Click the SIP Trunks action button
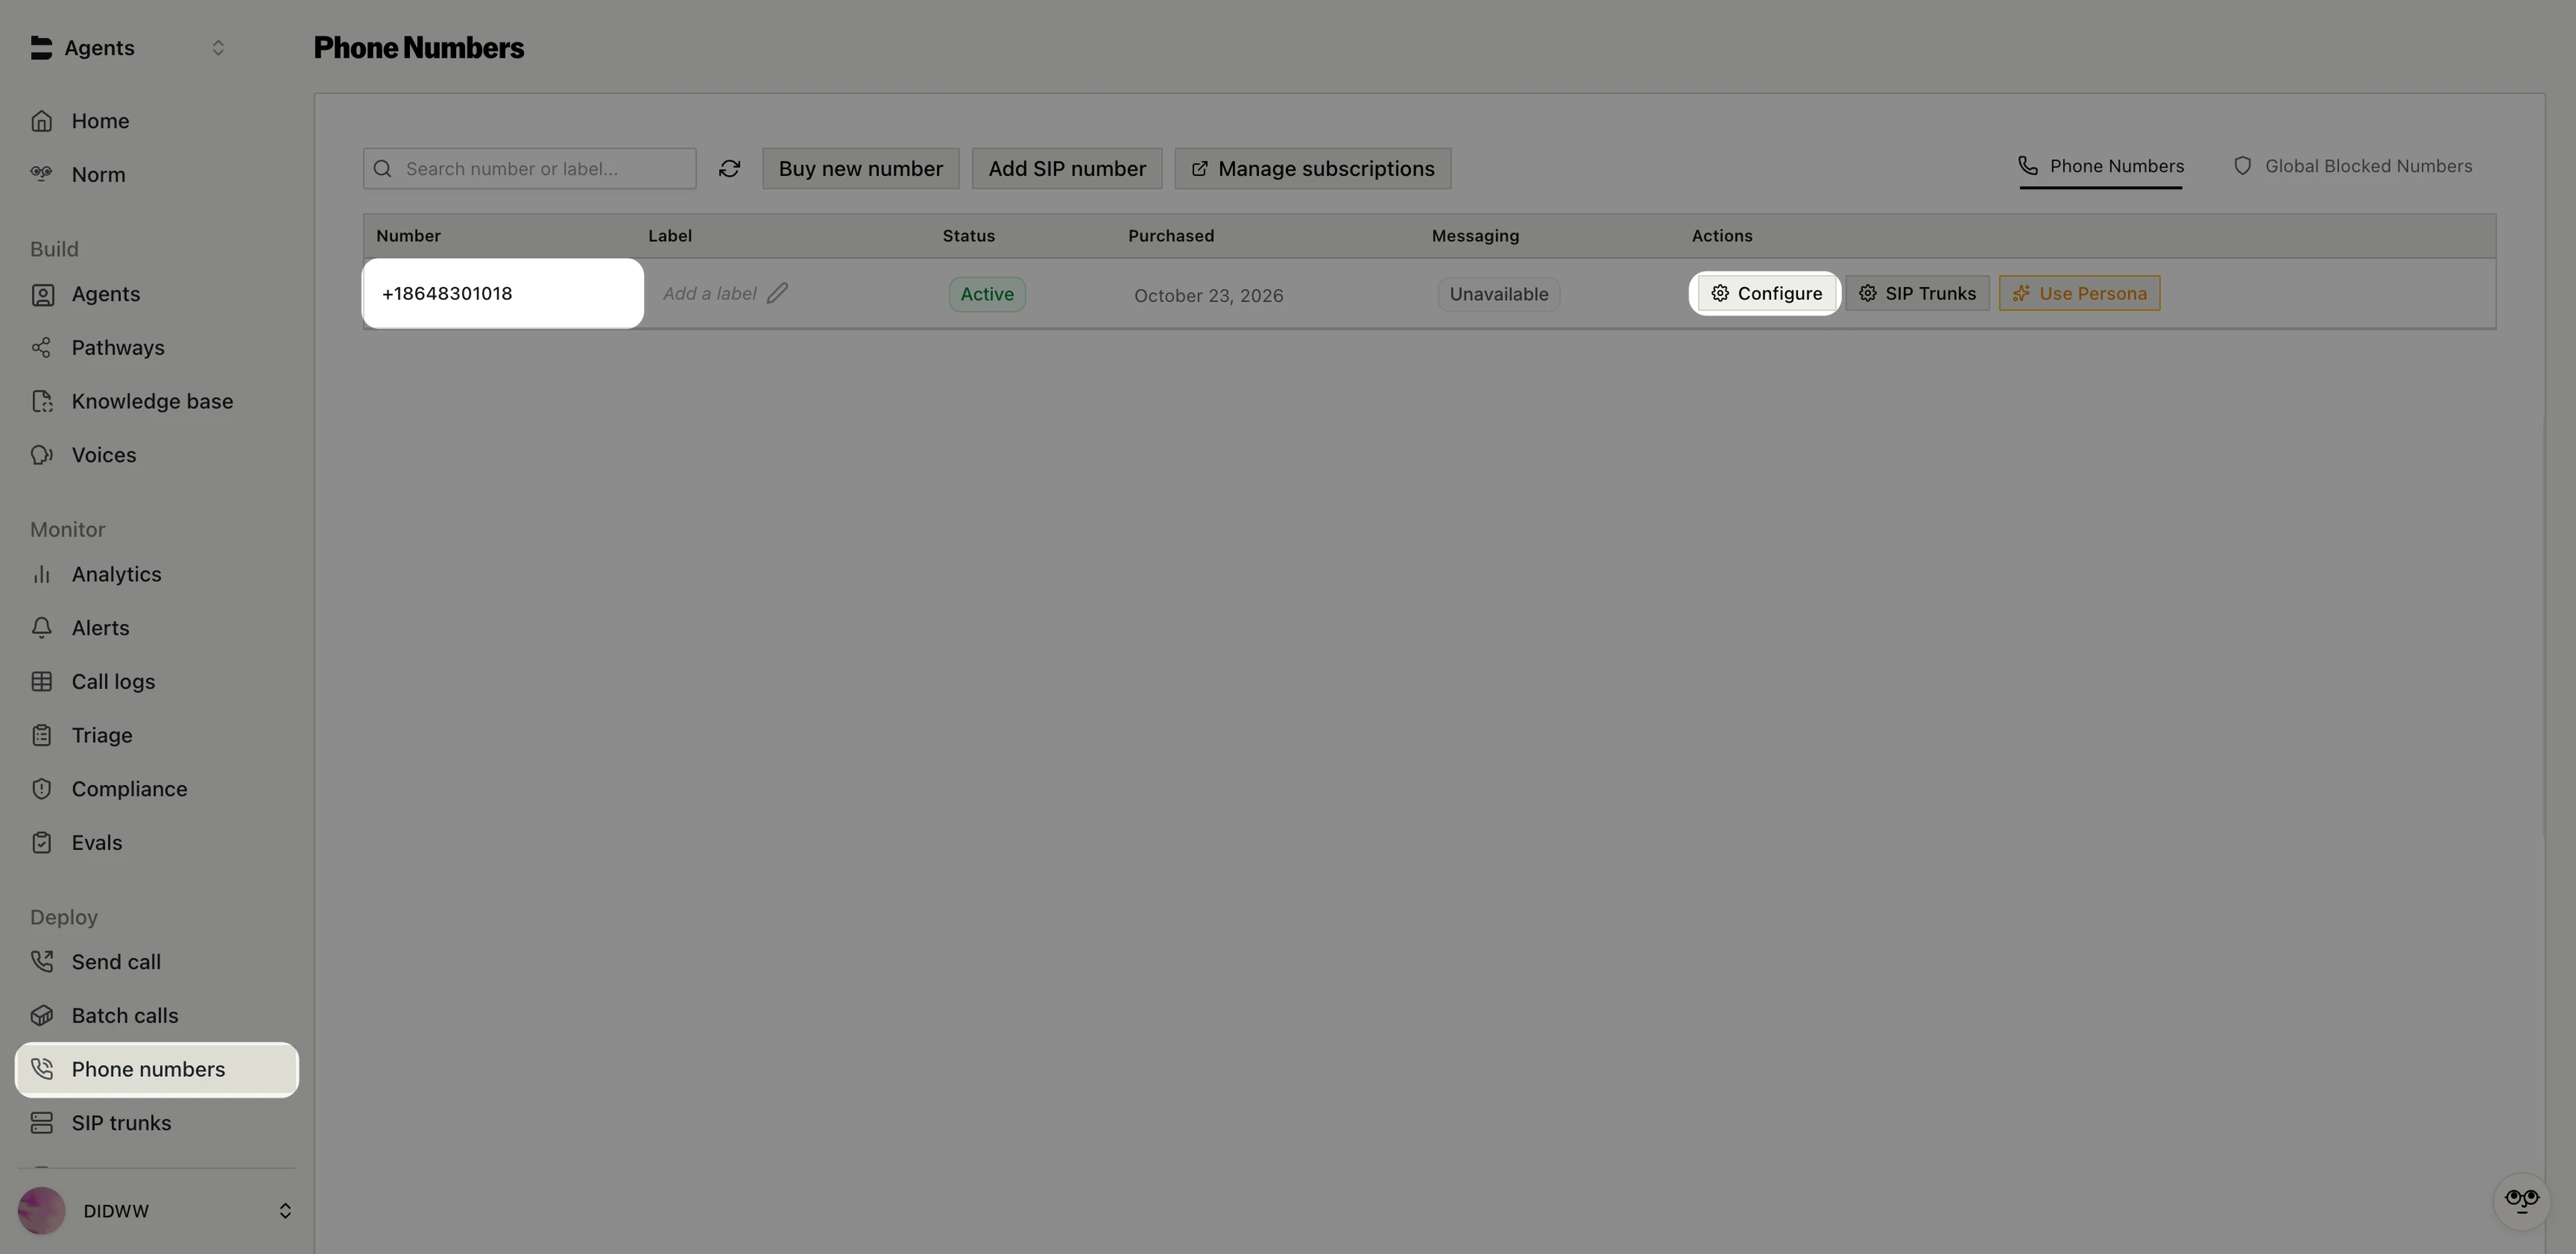Image resolution: width=2576 pixels, height=1254 pixels. 1917,293
